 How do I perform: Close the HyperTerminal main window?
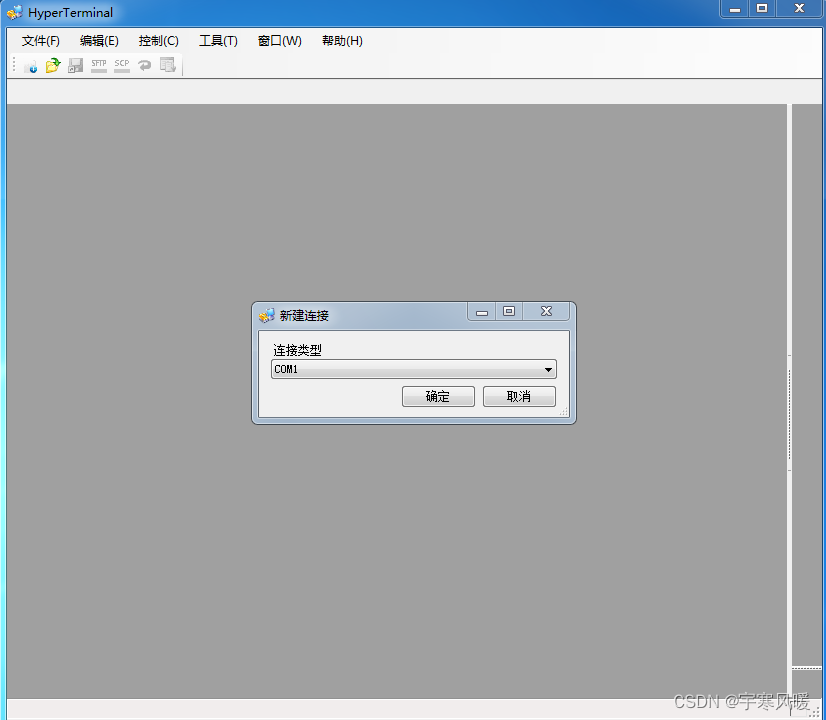(799, 8)
